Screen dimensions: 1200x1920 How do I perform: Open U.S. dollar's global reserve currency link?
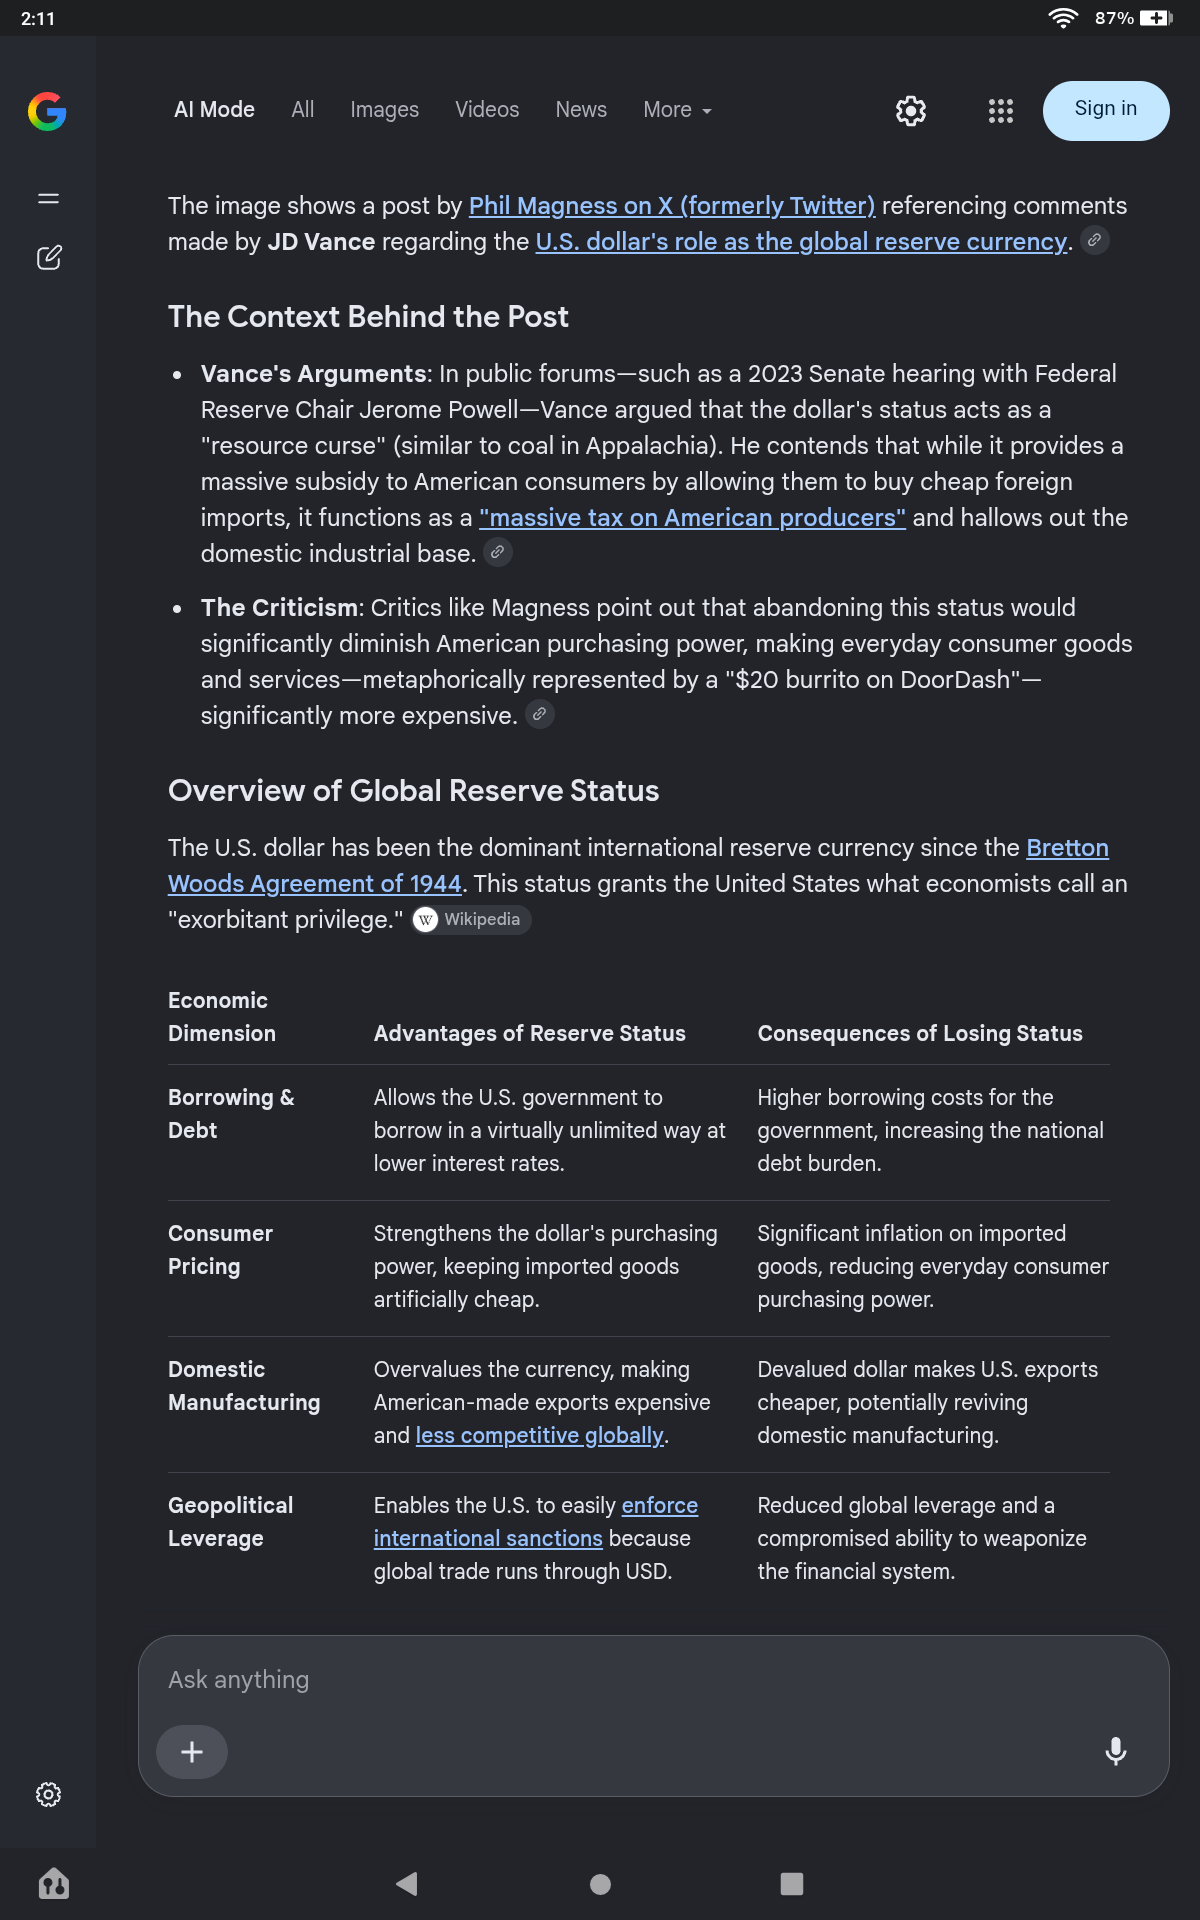pyautogui.click(x=802, y=242)
